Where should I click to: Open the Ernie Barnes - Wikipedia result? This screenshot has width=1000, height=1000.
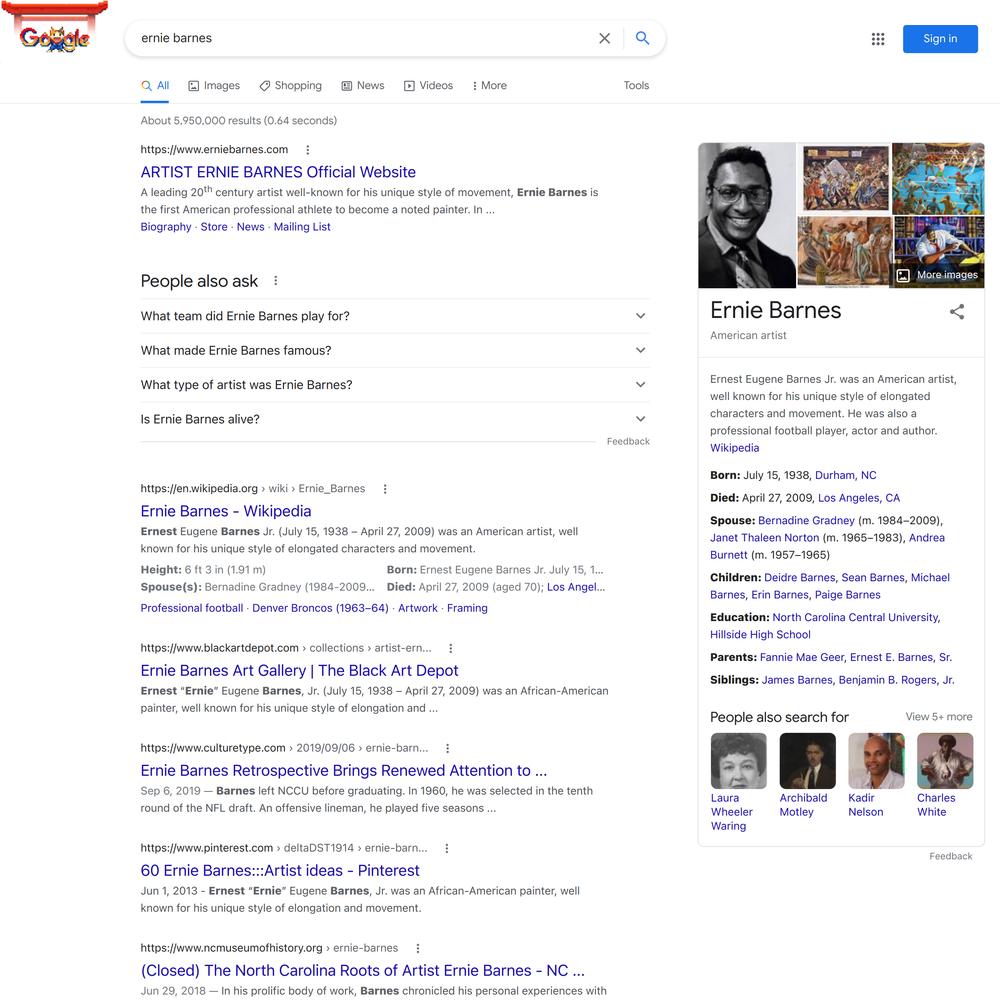point(226,511)
